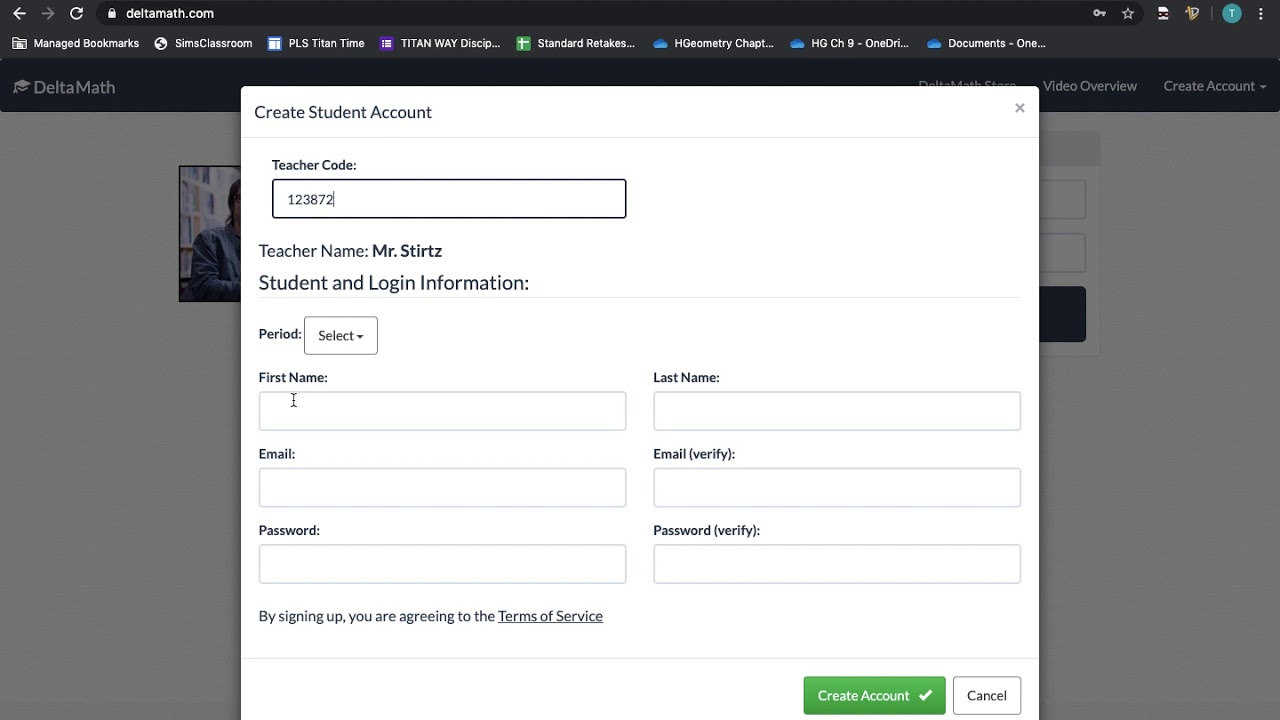
Task: Click the address bar URL deltamath.com
Action: coord(170,14)
